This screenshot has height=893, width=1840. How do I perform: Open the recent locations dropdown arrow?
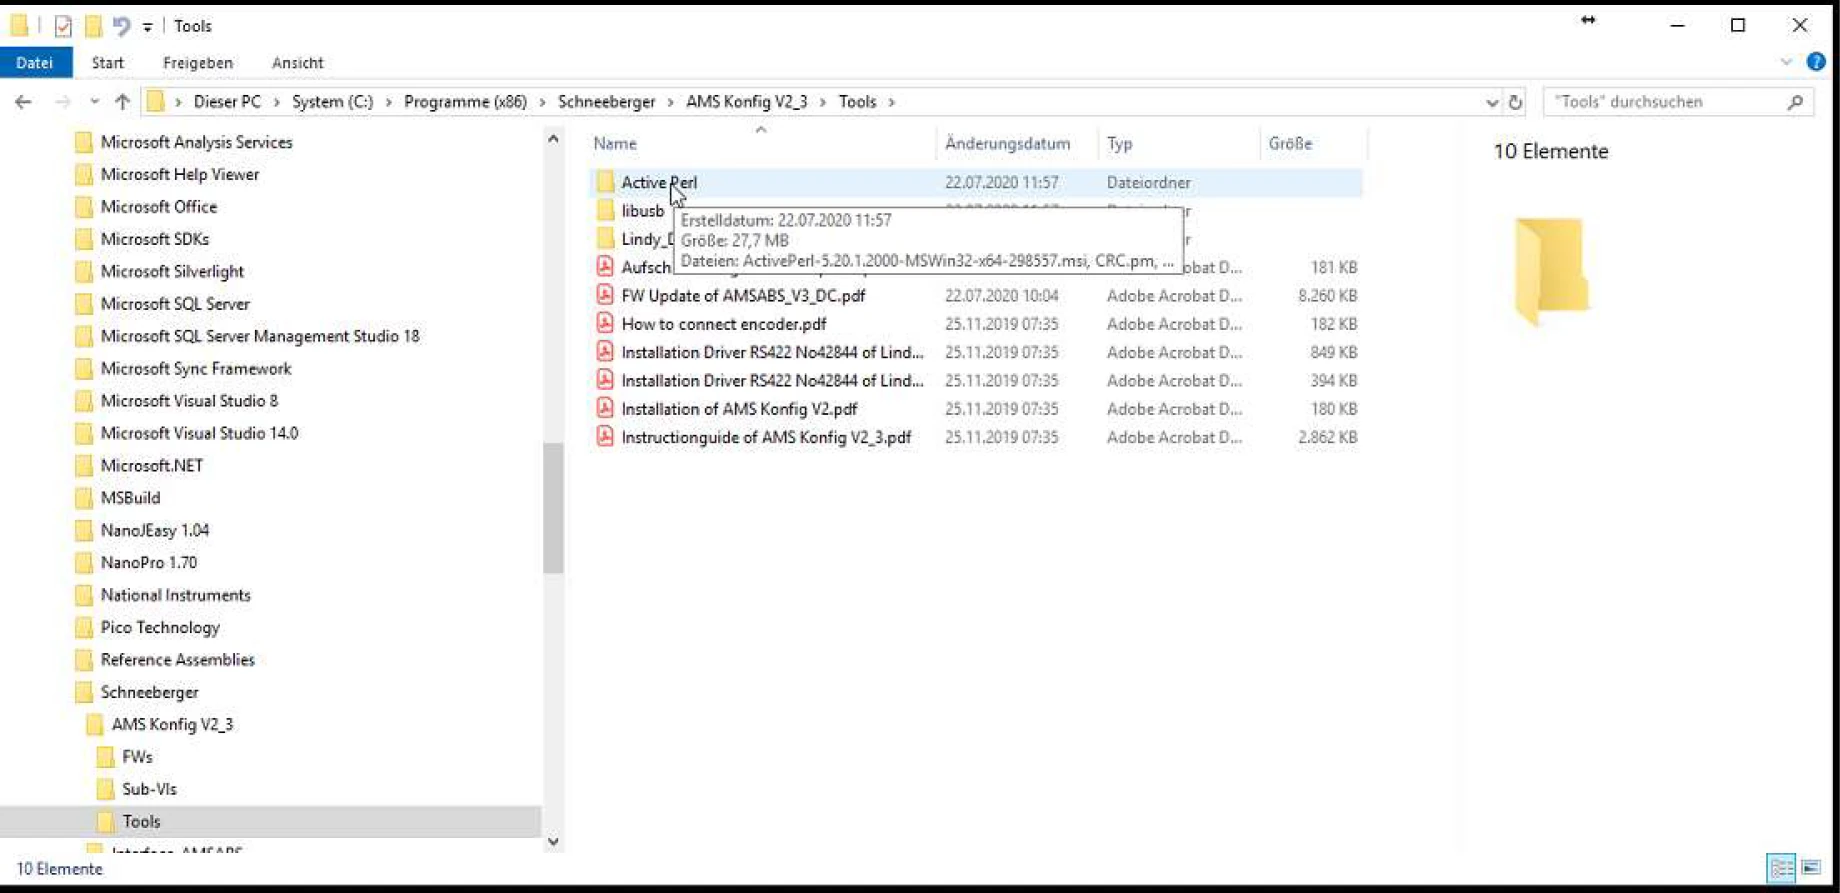click(94, 102)
